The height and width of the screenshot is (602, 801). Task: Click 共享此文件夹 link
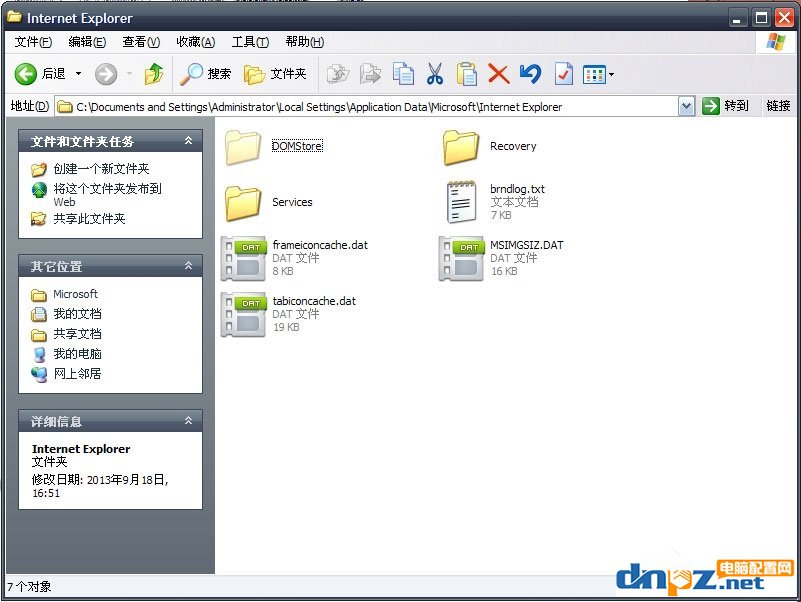(x=89, y=219)
